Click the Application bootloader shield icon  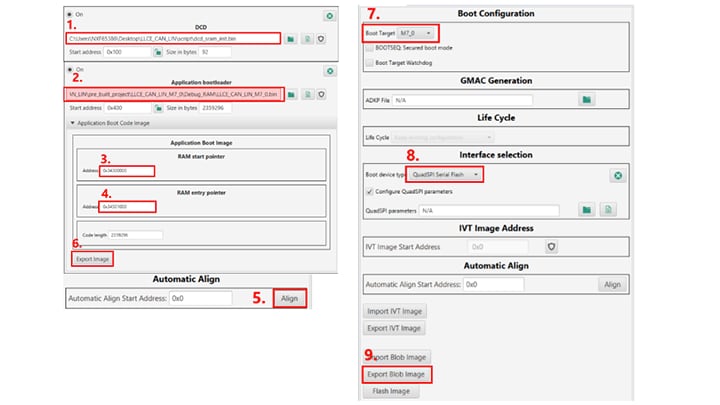[321, 94]
